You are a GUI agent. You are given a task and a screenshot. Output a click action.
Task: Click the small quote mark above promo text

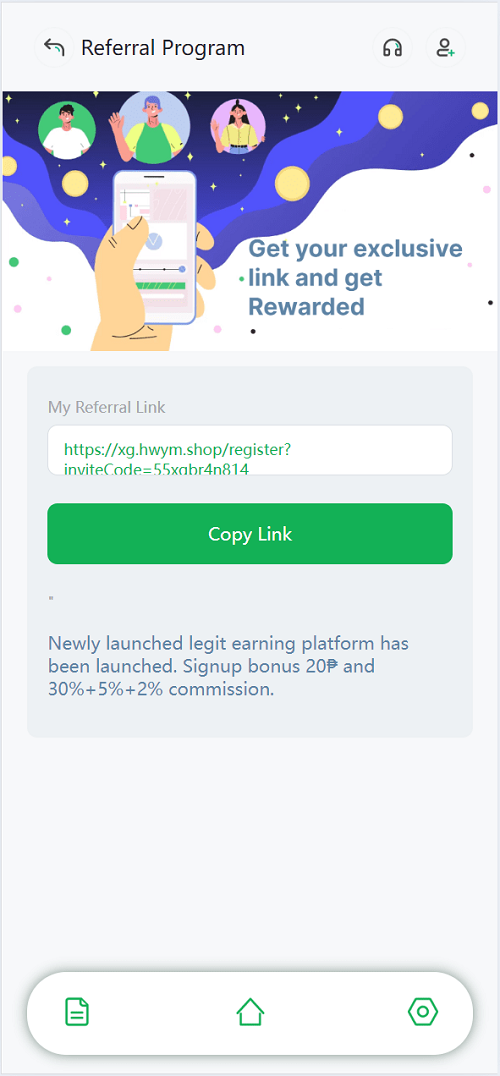coord(51,598)
